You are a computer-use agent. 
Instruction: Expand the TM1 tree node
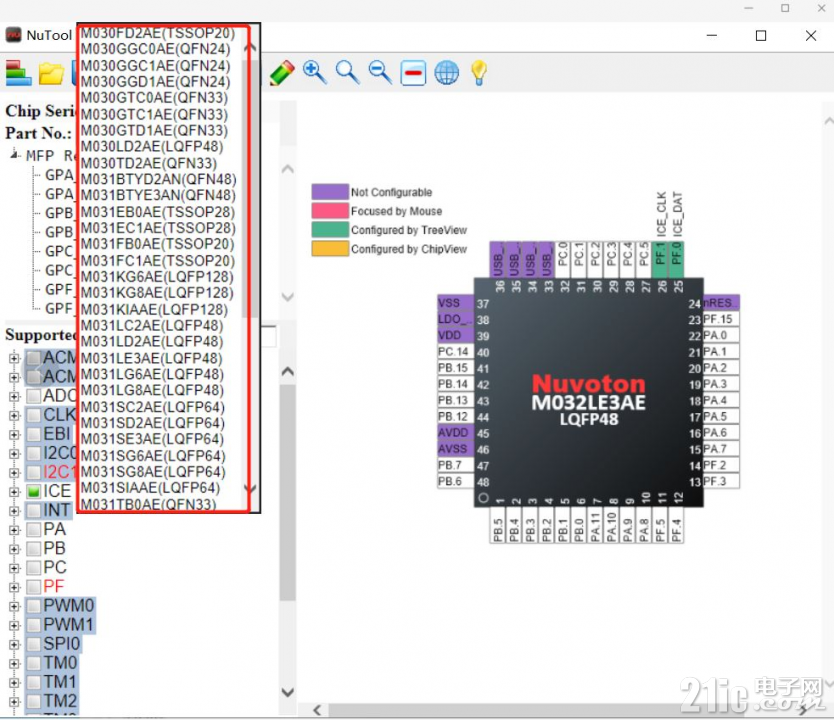click(x=14, y=683)
